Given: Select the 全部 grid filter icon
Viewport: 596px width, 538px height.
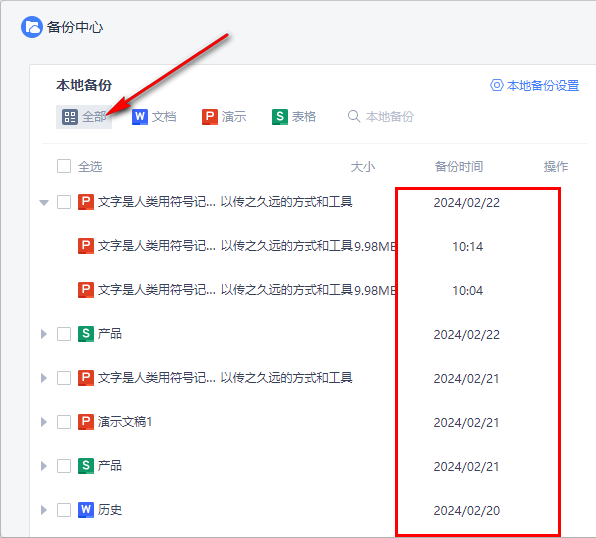Looking at the screenshot, I should click(x=70, y=117).
